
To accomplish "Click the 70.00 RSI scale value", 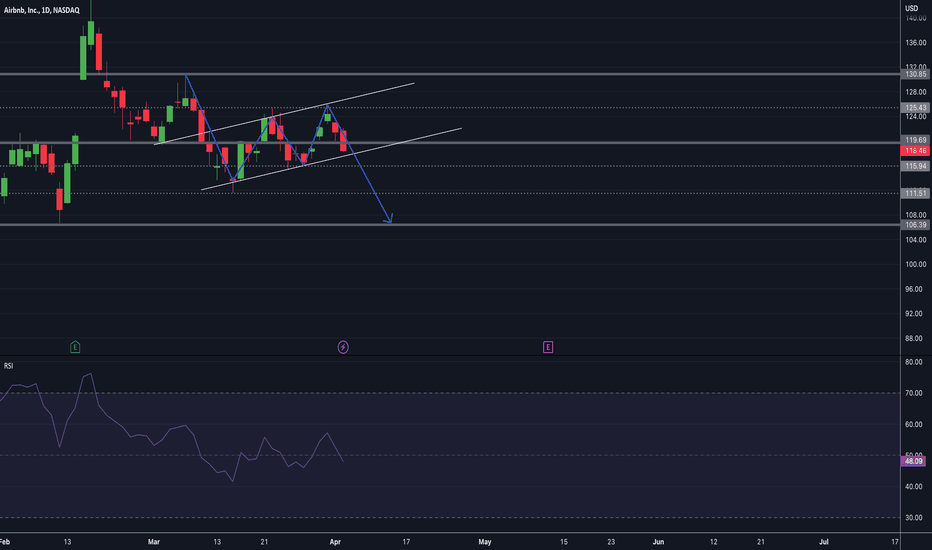I will point(914,393).
